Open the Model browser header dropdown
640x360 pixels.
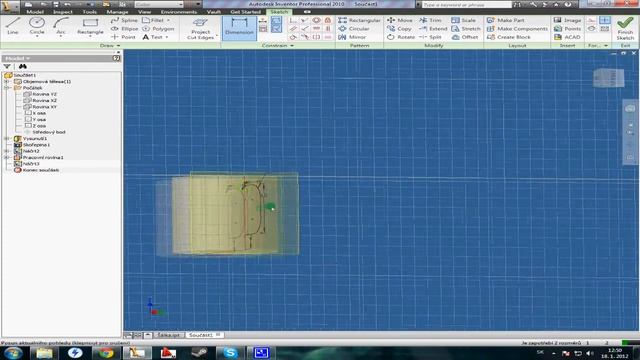(27, 58)
